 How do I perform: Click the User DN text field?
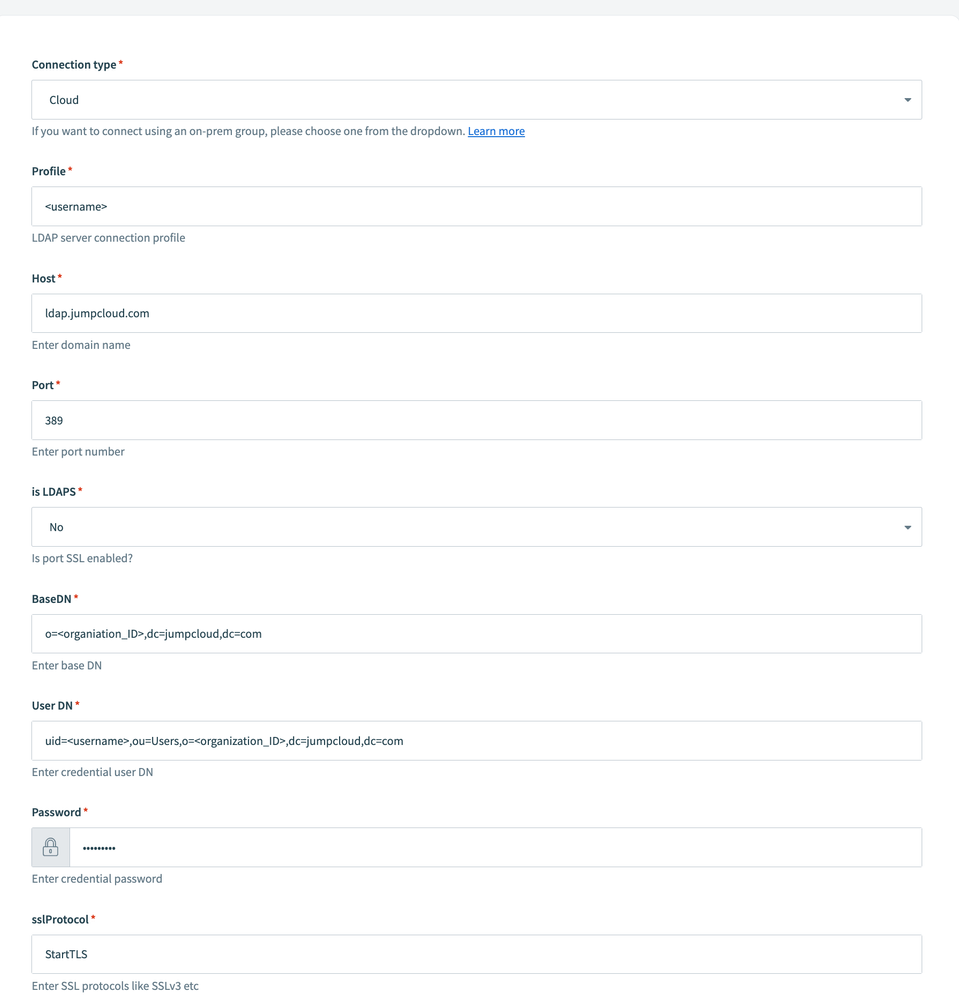click(476, 741)
